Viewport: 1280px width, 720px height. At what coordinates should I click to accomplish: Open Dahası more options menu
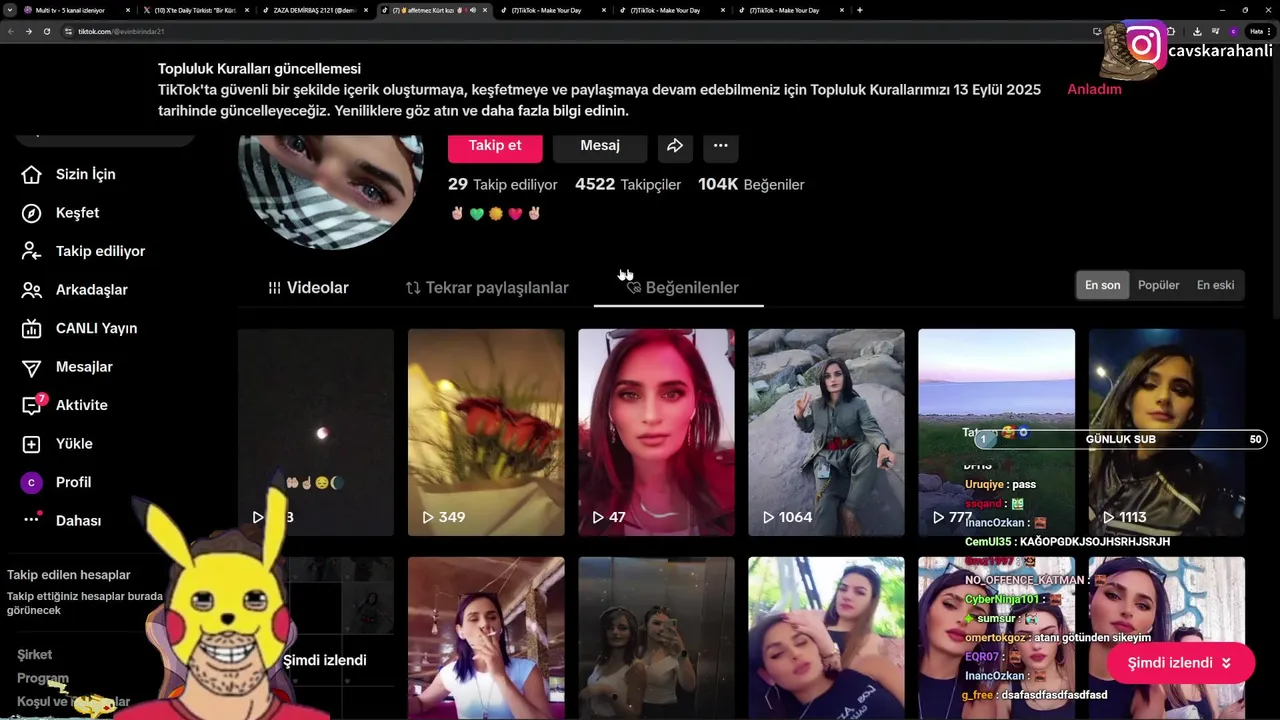pyautogui.click(x=61, y=521)
